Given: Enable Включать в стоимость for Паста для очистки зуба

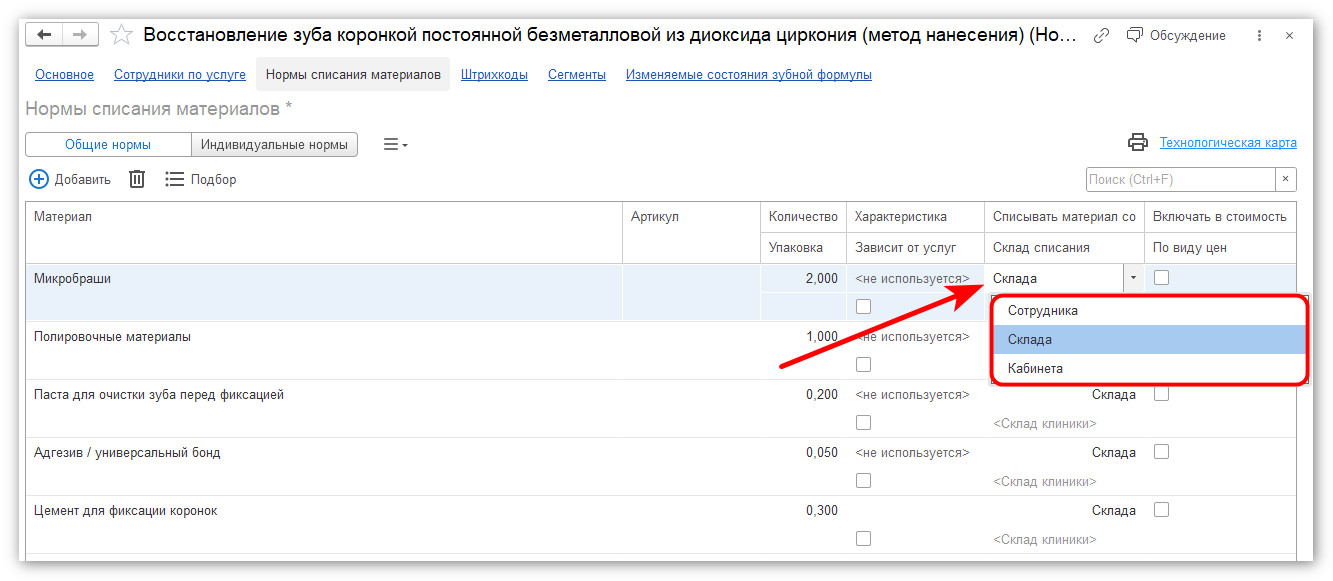Looking at the screenshot, I should (x=1161, y=394).
